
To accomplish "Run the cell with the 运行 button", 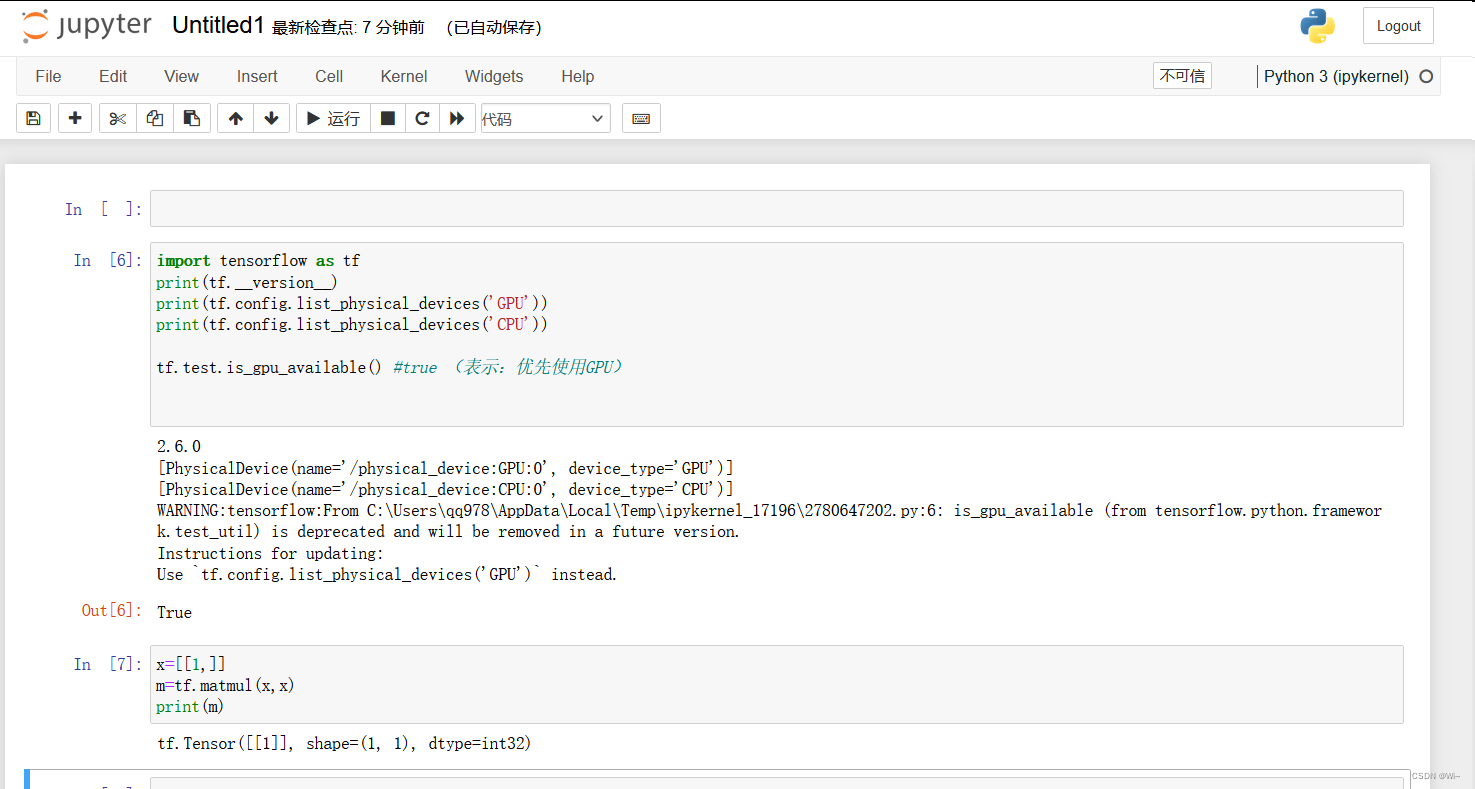I will 333,118.
